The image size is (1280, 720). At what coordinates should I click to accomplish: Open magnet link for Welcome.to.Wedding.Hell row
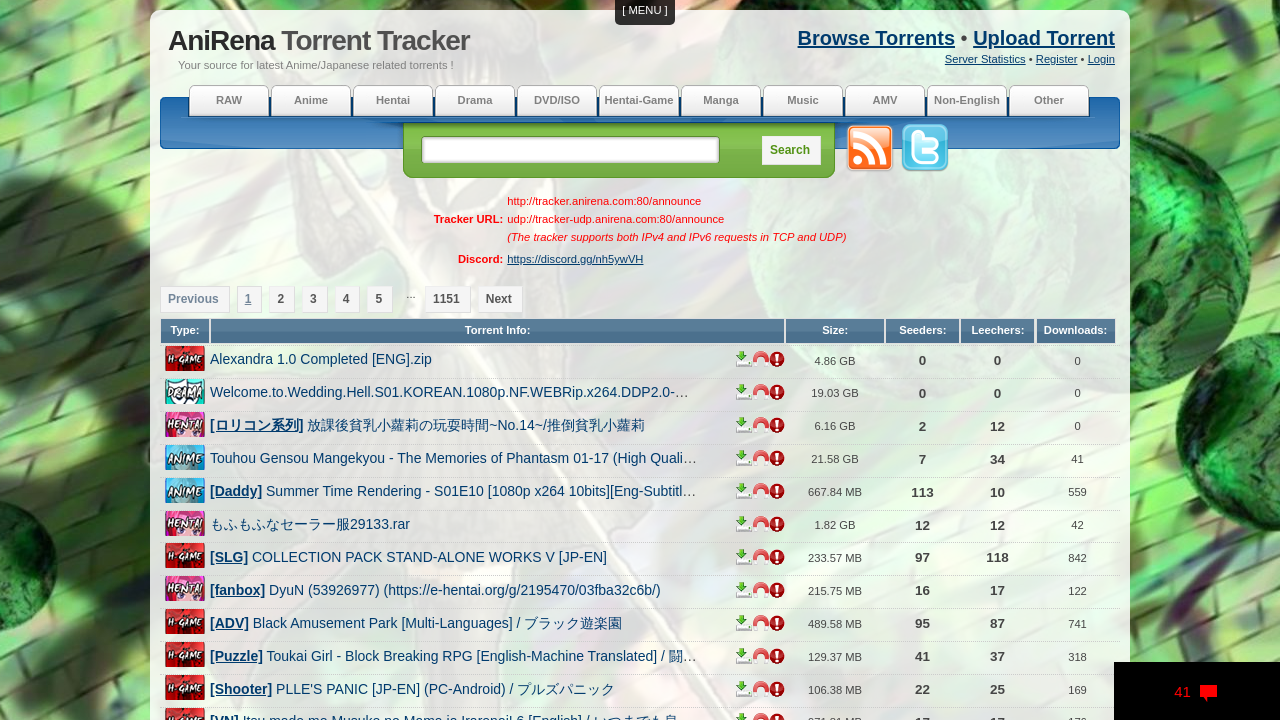point(761,392)
